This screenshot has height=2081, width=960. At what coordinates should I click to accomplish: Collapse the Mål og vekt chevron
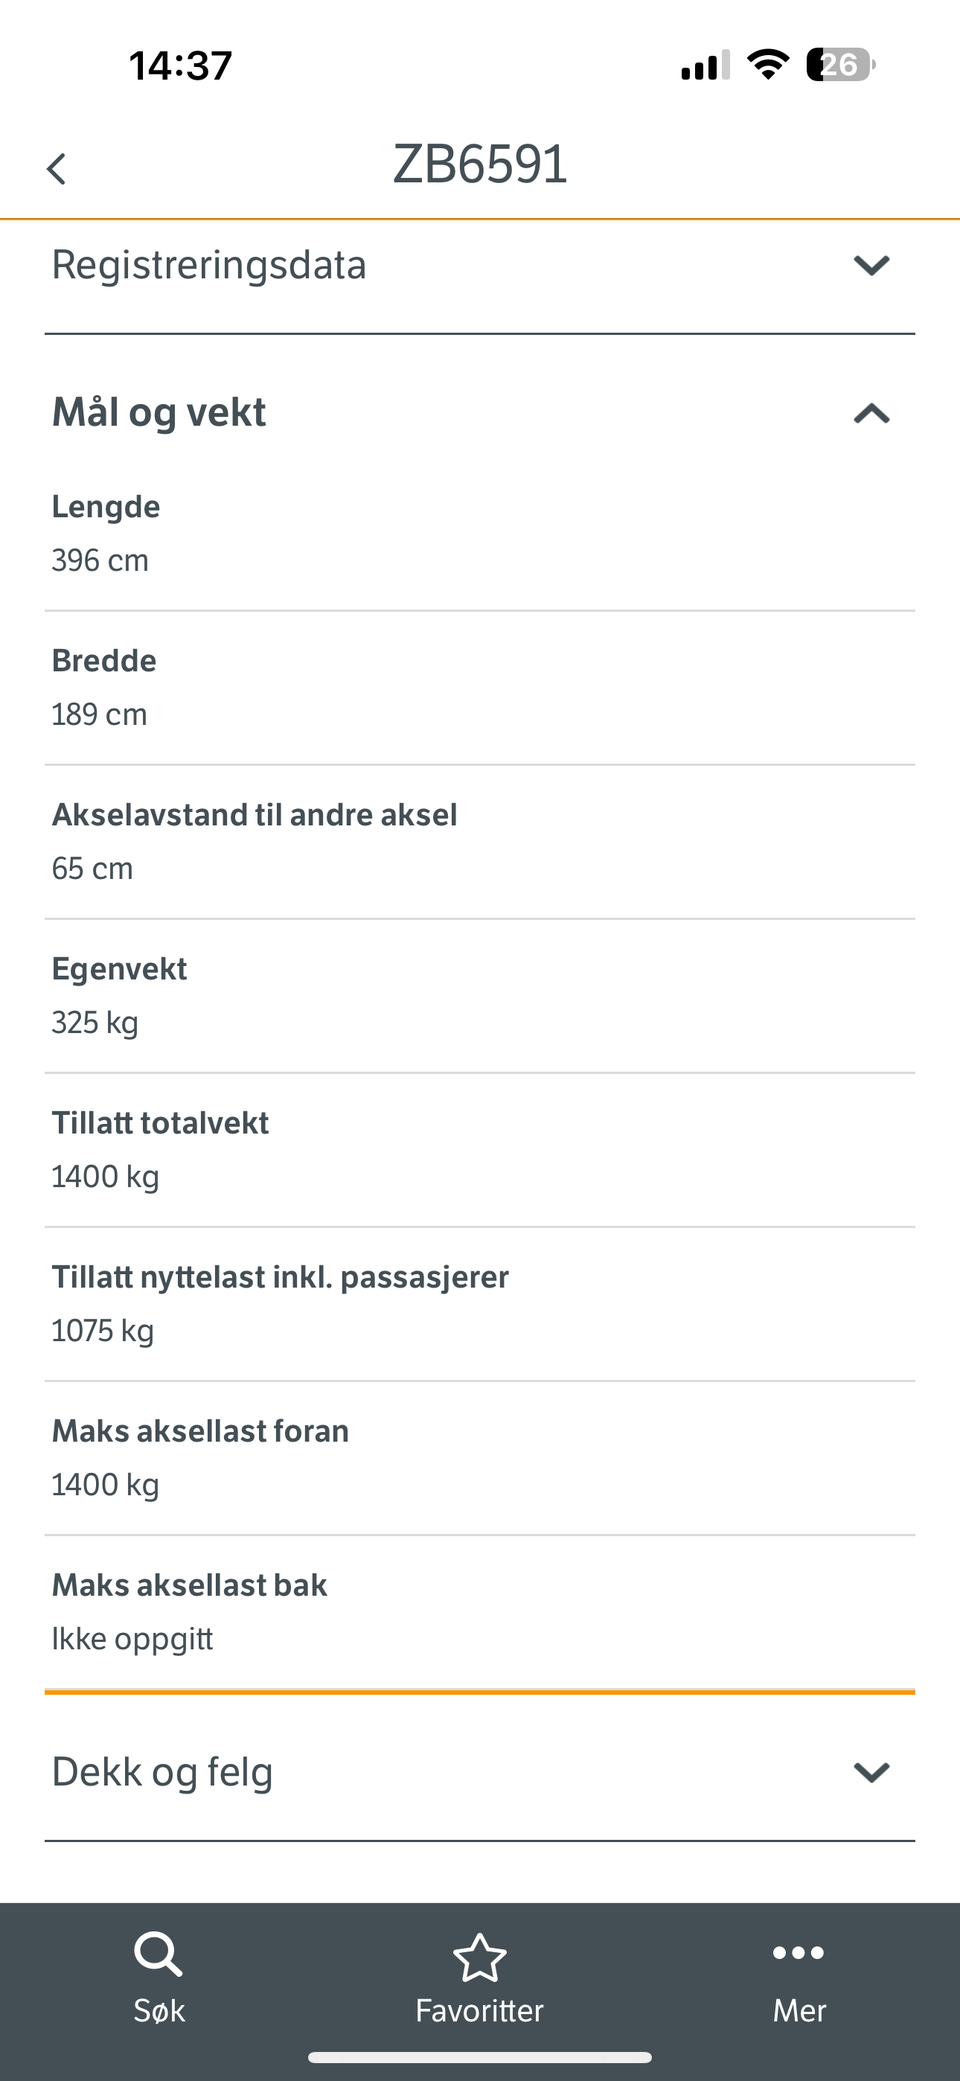(871, 413)
